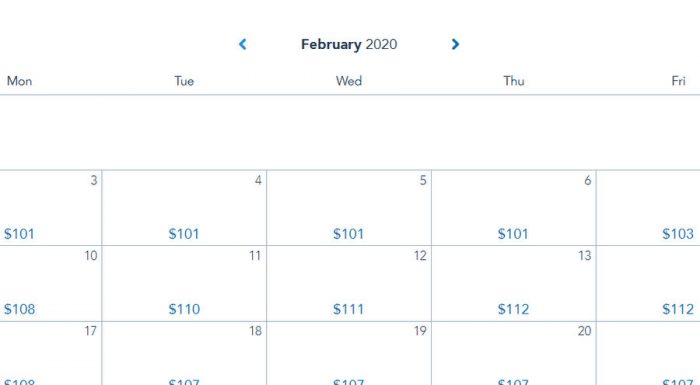Choose February 11 with $110 price

pos(184,283)
